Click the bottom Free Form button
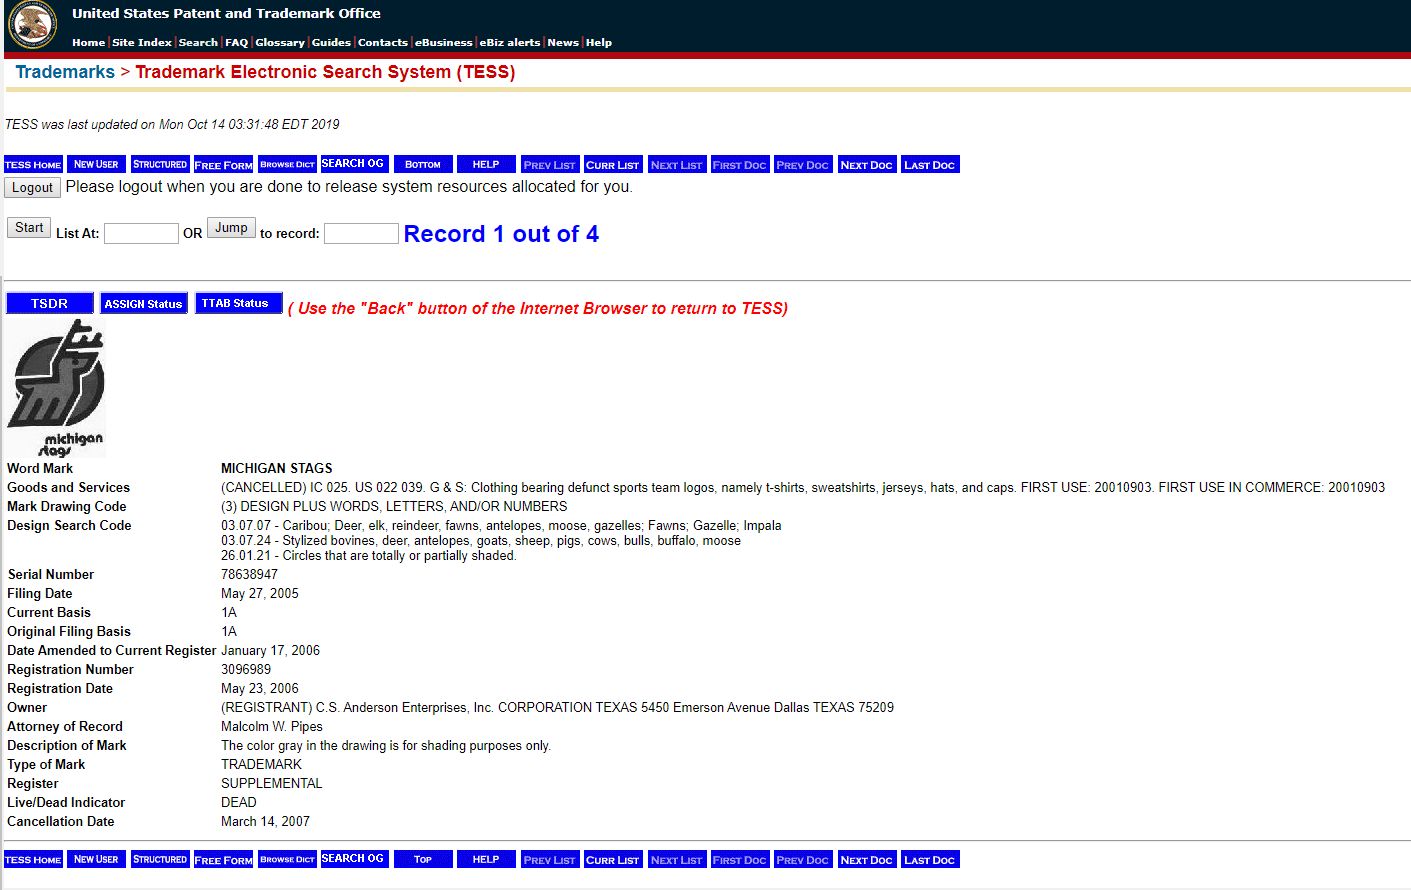This screenshot has height=890, width=1411. (224, 859)
